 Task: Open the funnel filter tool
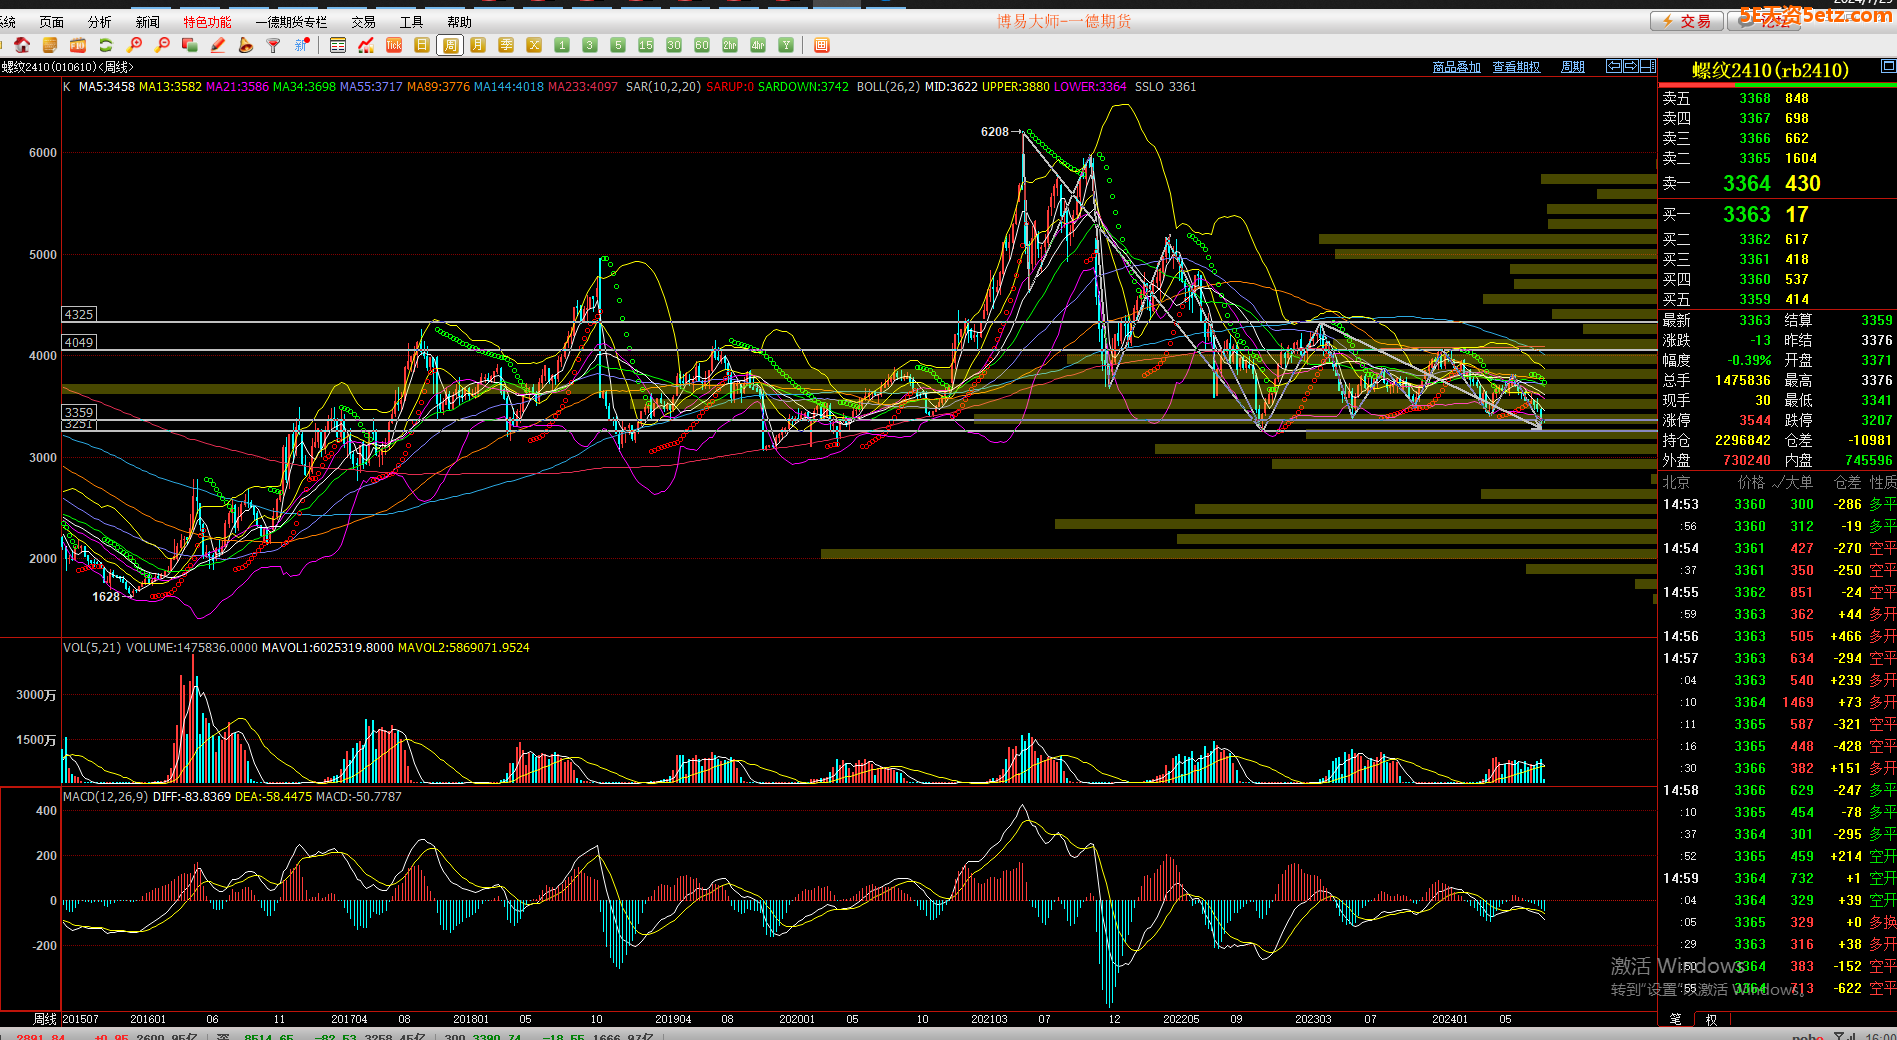pos(273,45)
